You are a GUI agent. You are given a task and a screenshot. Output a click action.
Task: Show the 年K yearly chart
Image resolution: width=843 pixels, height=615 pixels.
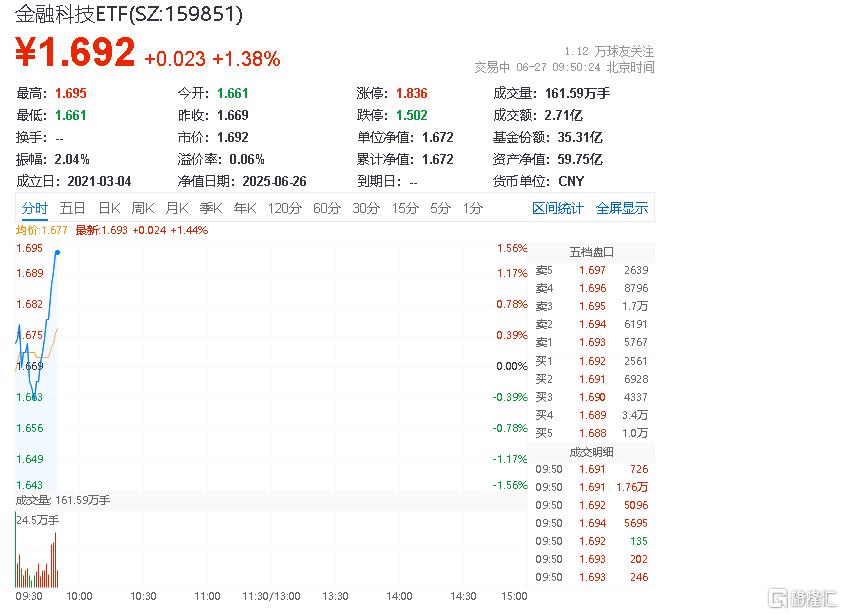[244, 208]
